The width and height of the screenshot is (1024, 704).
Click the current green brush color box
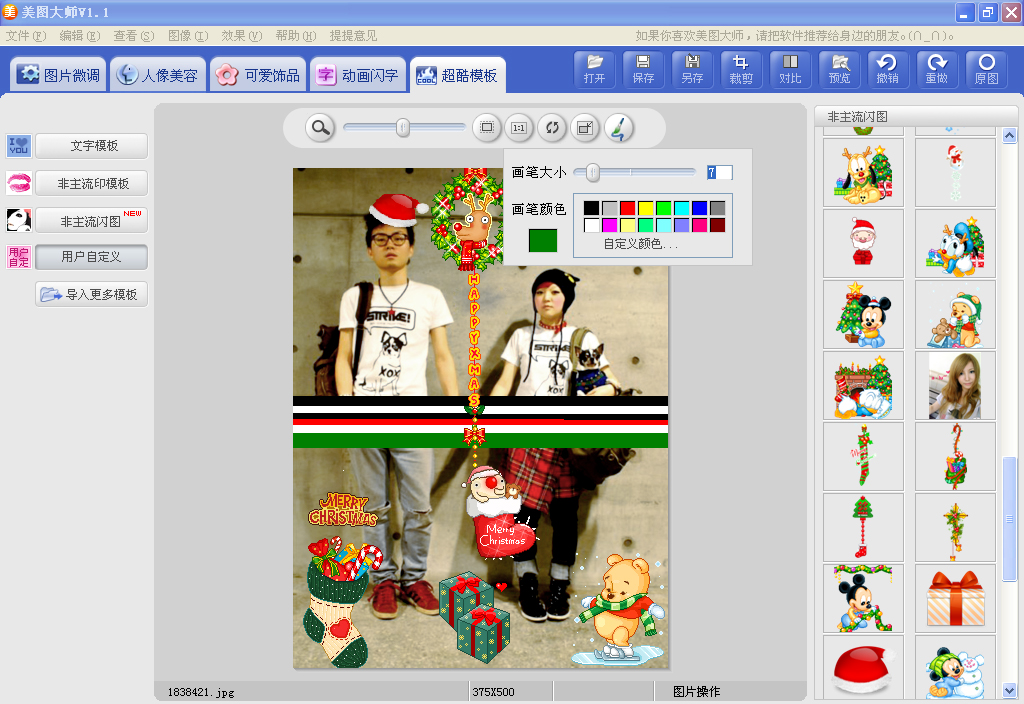pos(543,240)
